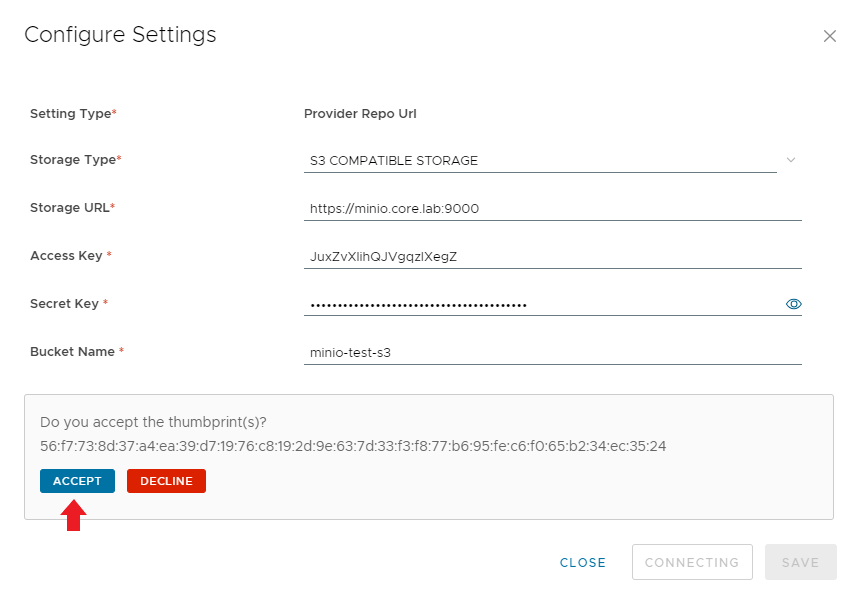
Task: Select the Bucket Name field
Action: click(x=553, y=352)
